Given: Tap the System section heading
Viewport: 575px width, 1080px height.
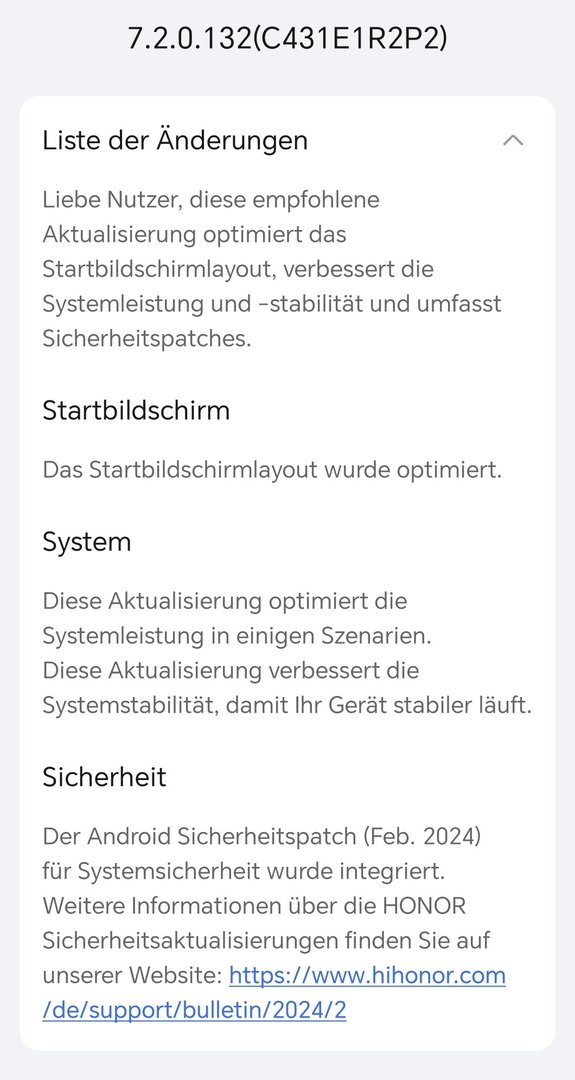Looking at the screenshot, I should pyautogui.click(x=87, y=542).
